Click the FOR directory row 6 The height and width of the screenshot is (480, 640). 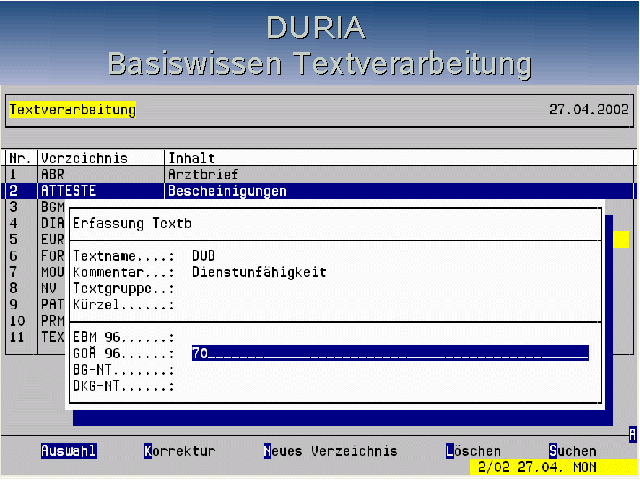click(x=36, y=256)
